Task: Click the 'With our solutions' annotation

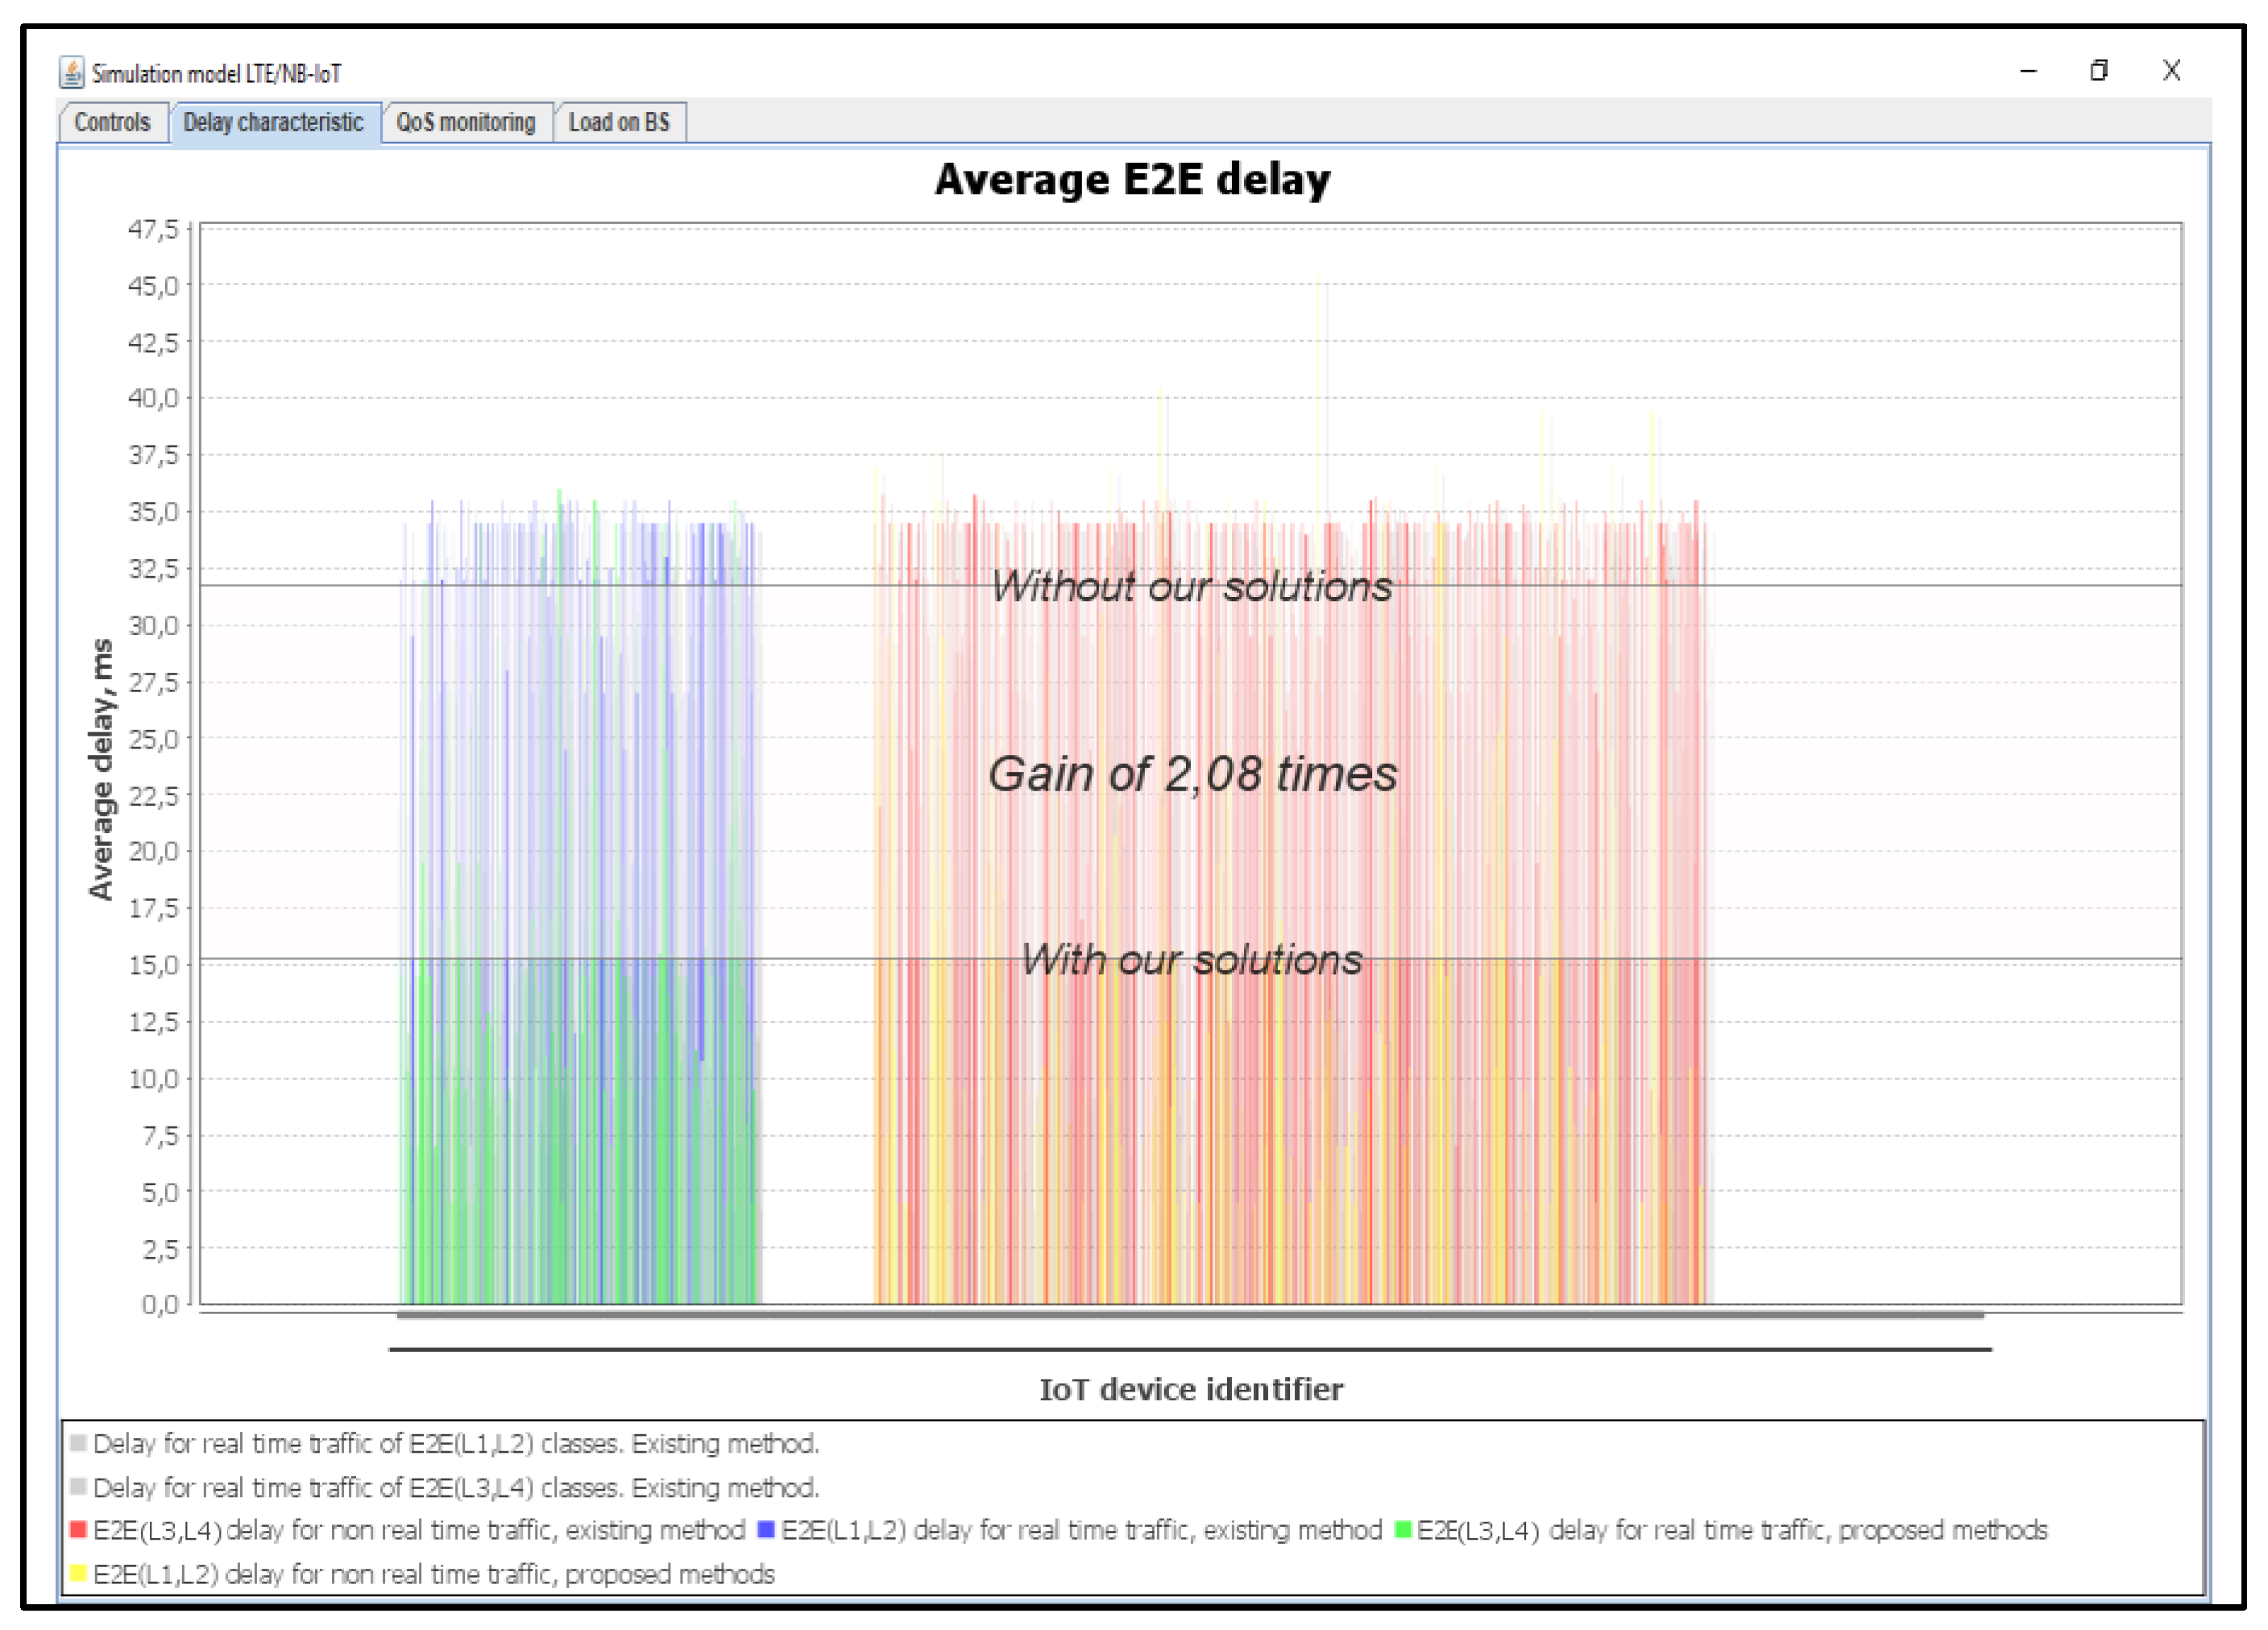Action: coord(1191,960)
